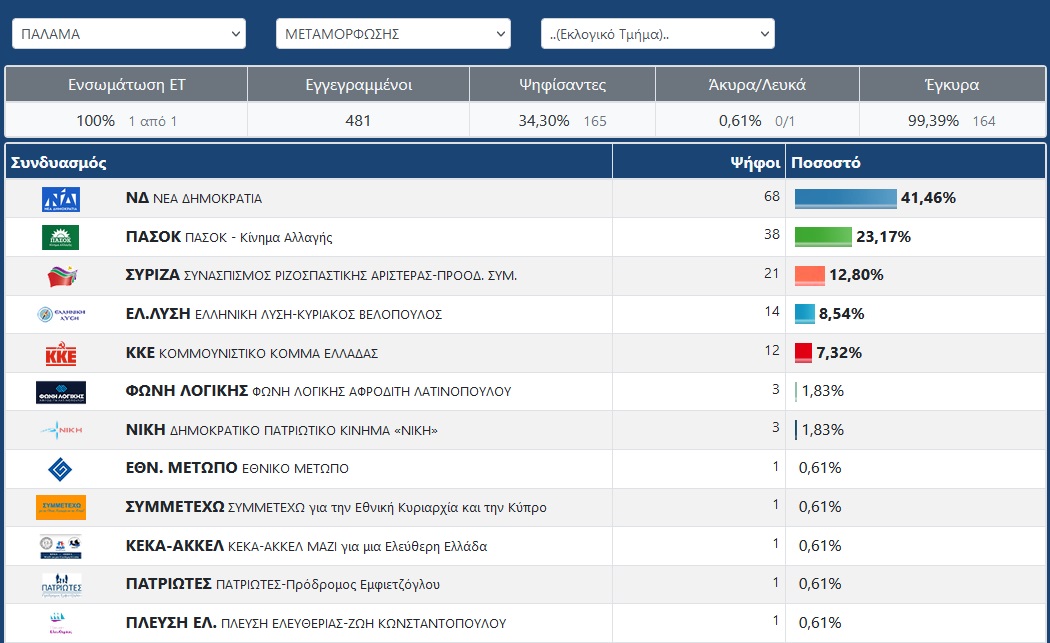This screenshot has width=1050, height=643.
Task: Select the ΕΛΛΗΝΙΚΗ ΛΥΣΗ-ΚΥΡΙΑΚΟΣ ΒΕΛΟΠΟΥΛΟΣ name
Action: tap(318, 314)
